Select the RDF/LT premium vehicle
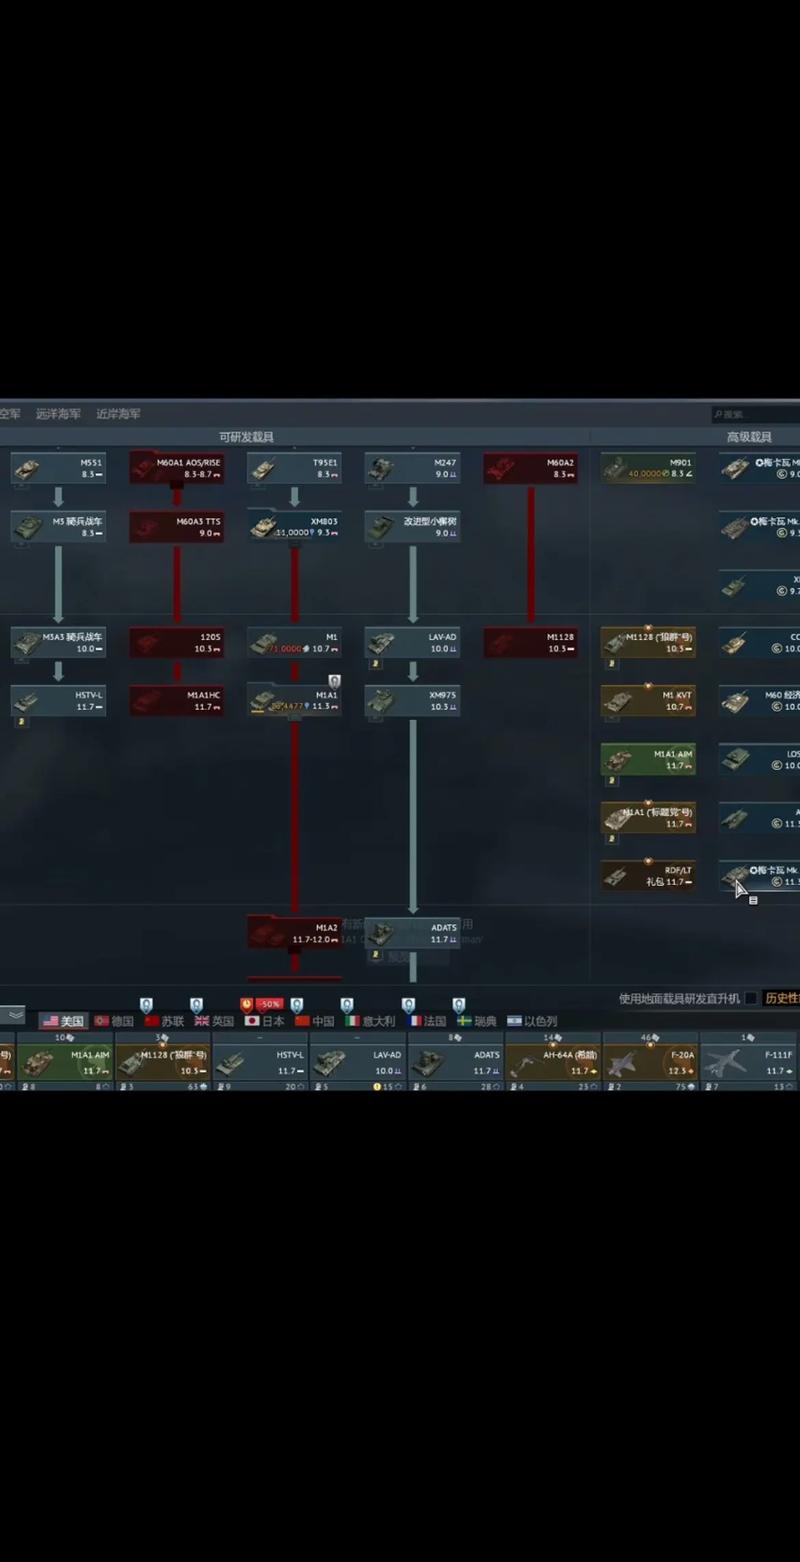The width and height of the screenshot is (800, 1562). 648,876
